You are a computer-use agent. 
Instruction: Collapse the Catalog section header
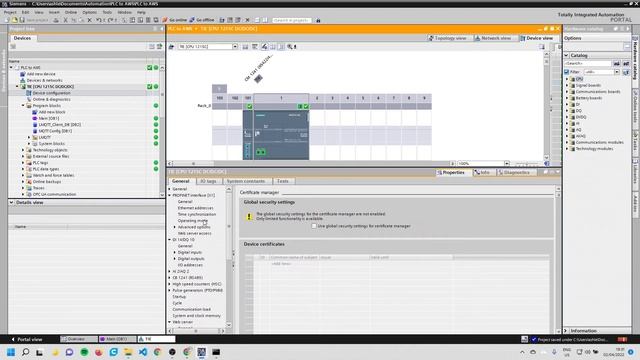tap(567, 55)
